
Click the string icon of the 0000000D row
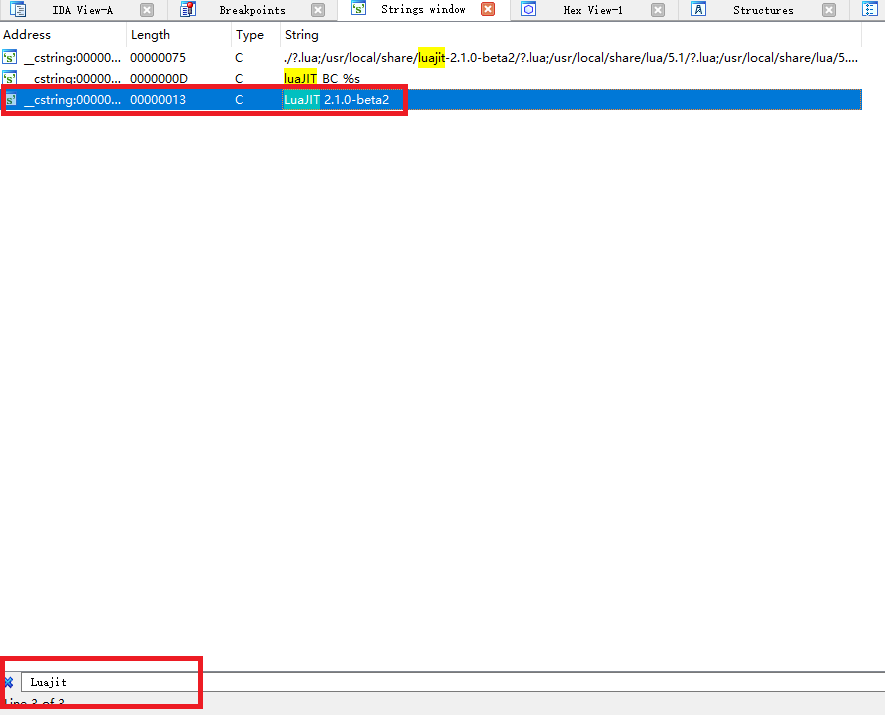(x=10, y=78)
